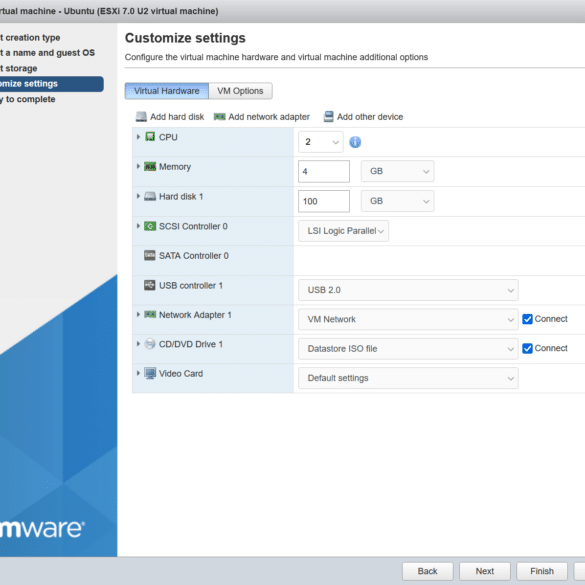Screen dimensions: 585x585
Task: Go to the creation type step
Action: pyautogui.click(x=30, y=38)
